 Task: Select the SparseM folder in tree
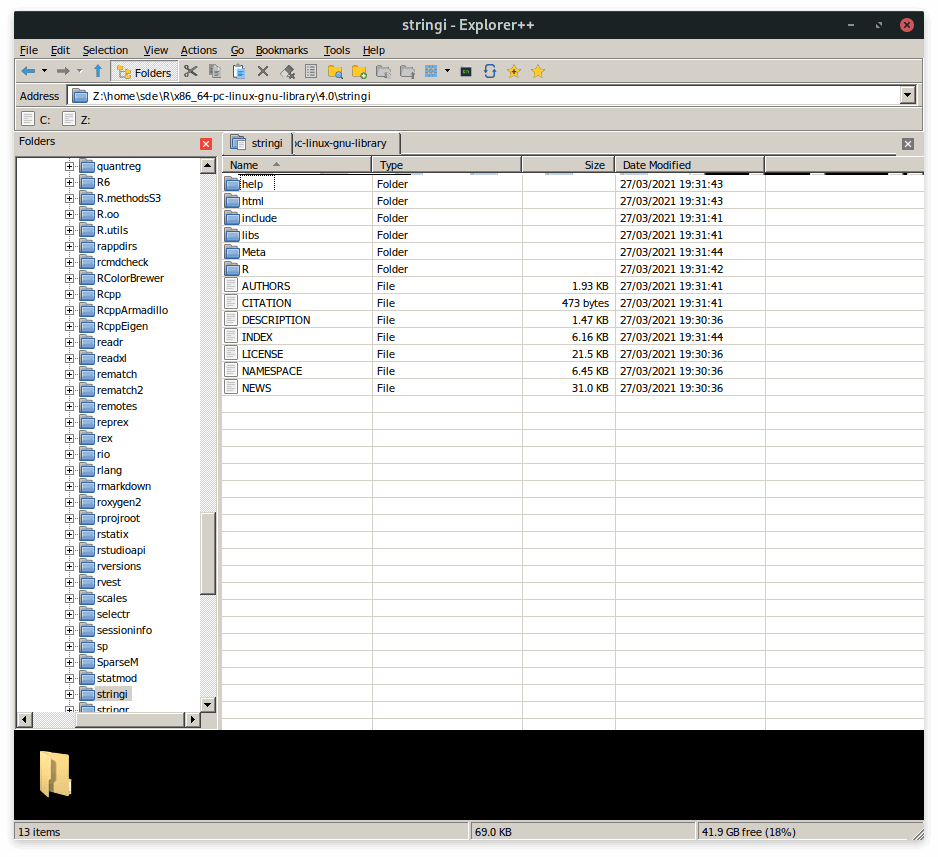coord(110,662)
